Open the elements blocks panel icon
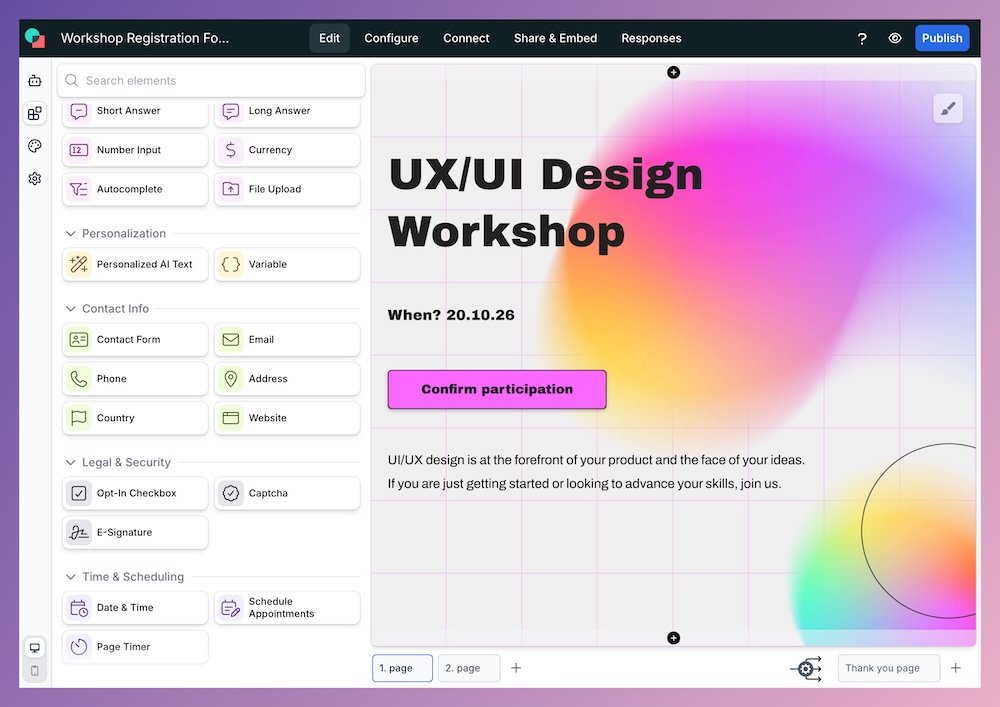Image resolution: width=1000 pixels, height=707 pixels. [34, 113]
